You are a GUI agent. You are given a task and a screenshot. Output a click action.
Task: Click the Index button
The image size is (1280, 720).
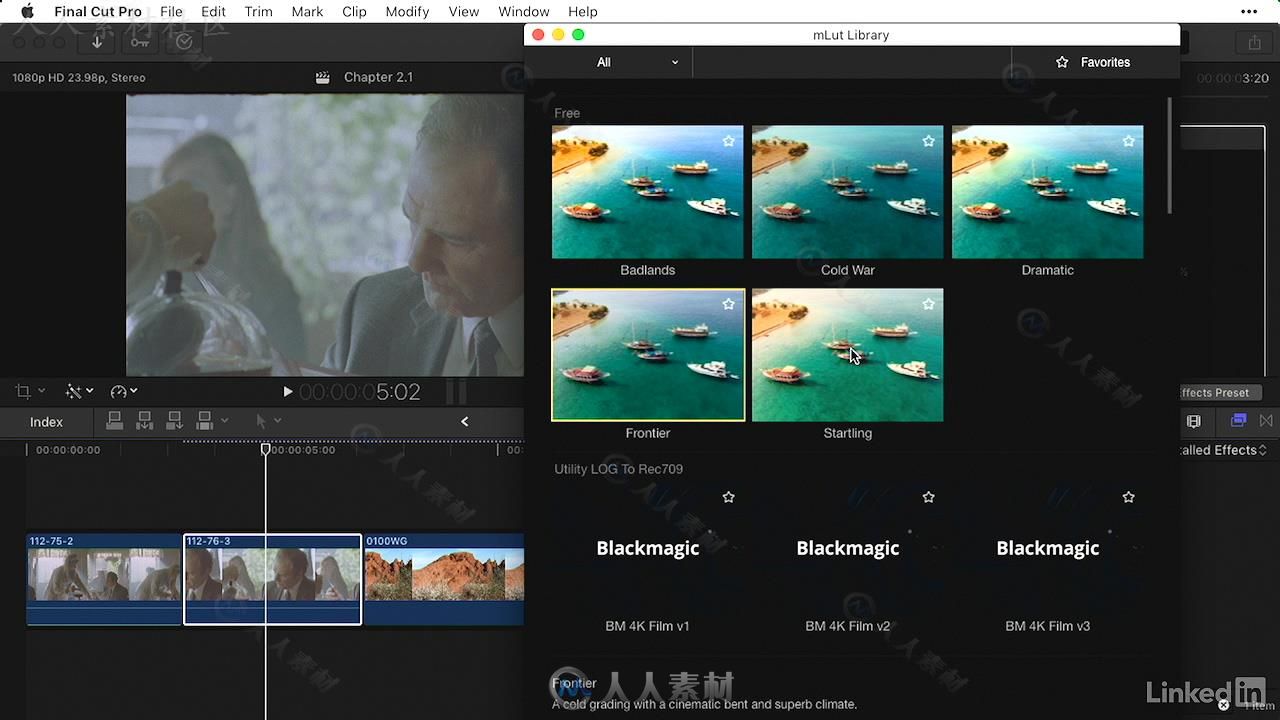coord(46,422)
